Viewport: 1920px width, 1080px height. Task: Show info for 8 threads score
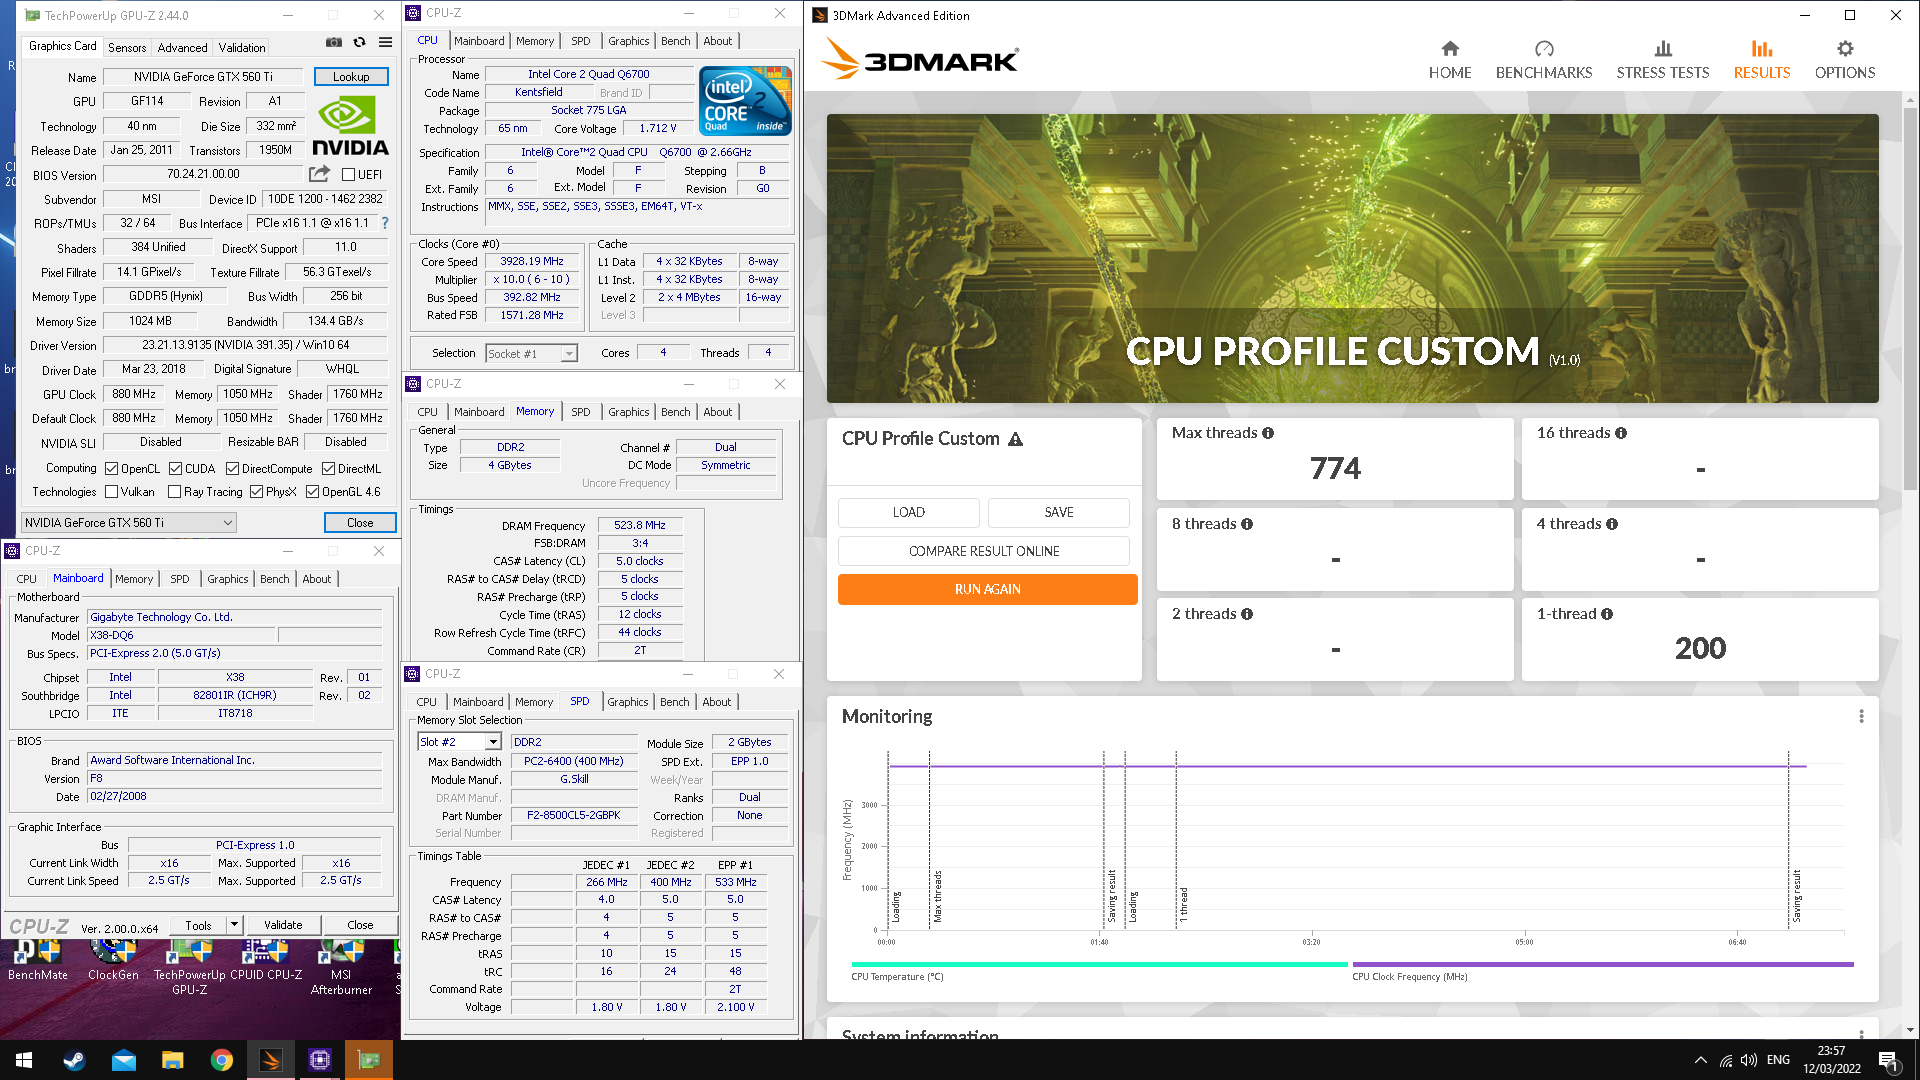1247,524
